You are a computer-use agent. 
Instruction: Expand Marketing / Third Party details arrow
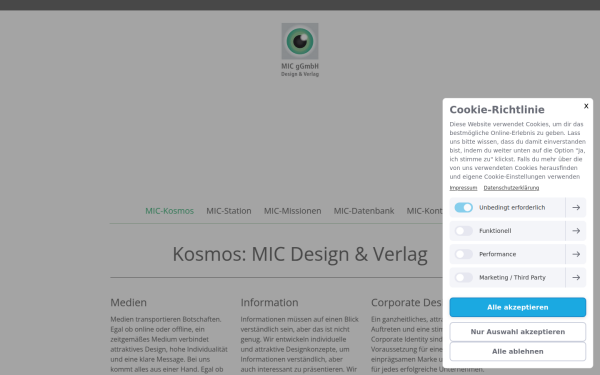(x=576, y=277)
